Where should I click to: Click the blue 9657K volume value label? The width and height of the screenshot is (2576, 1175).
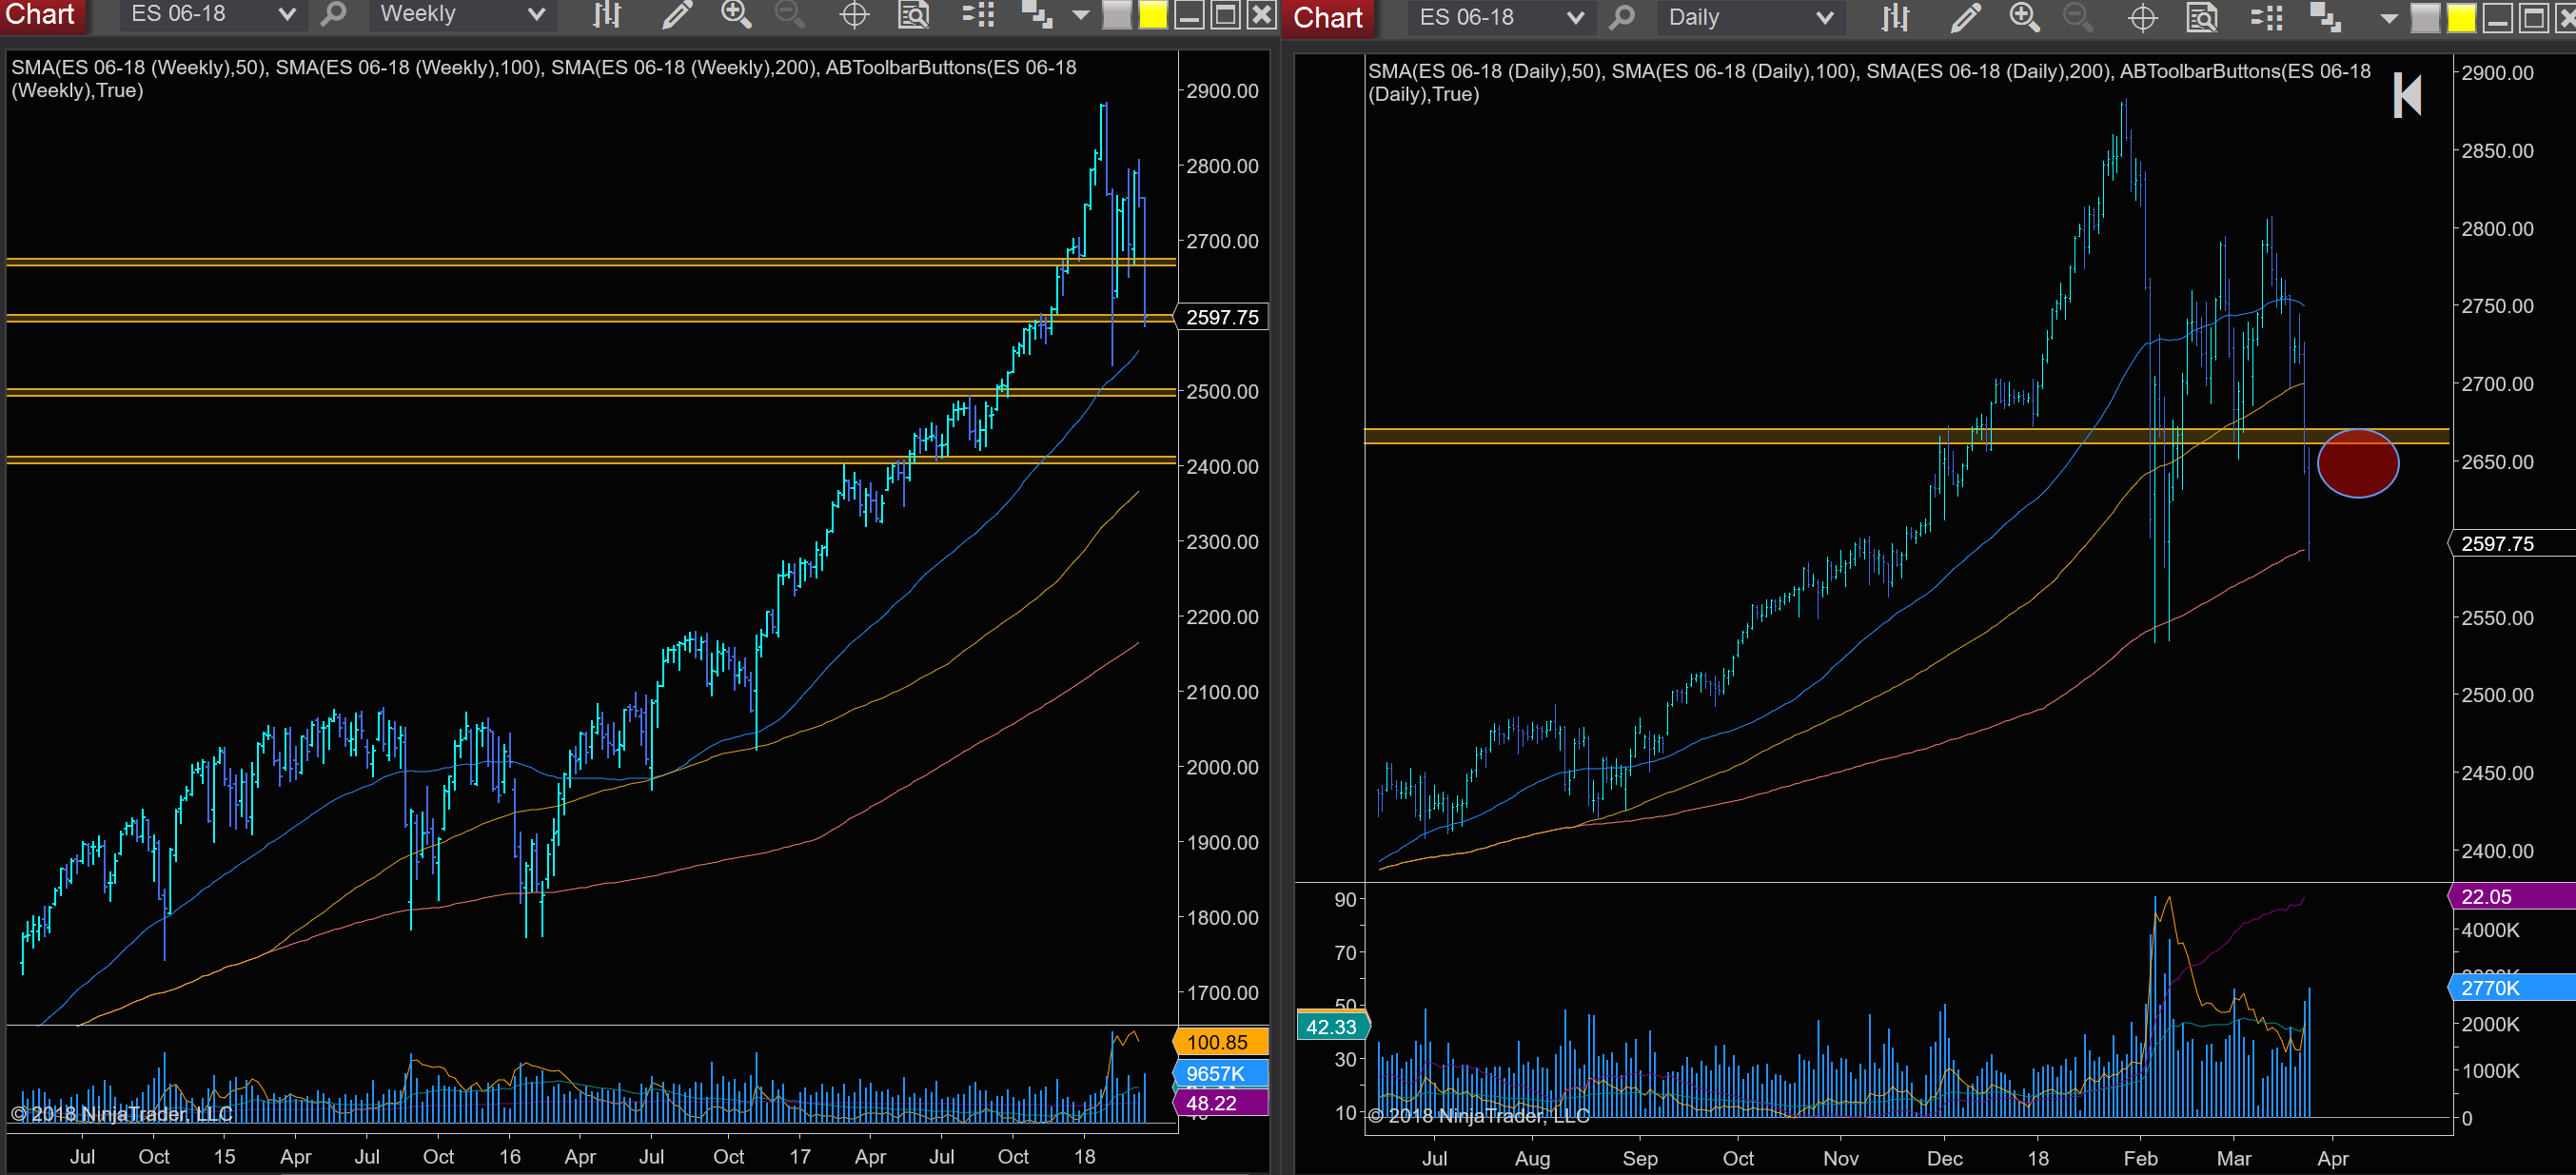coord(1220,1073)
